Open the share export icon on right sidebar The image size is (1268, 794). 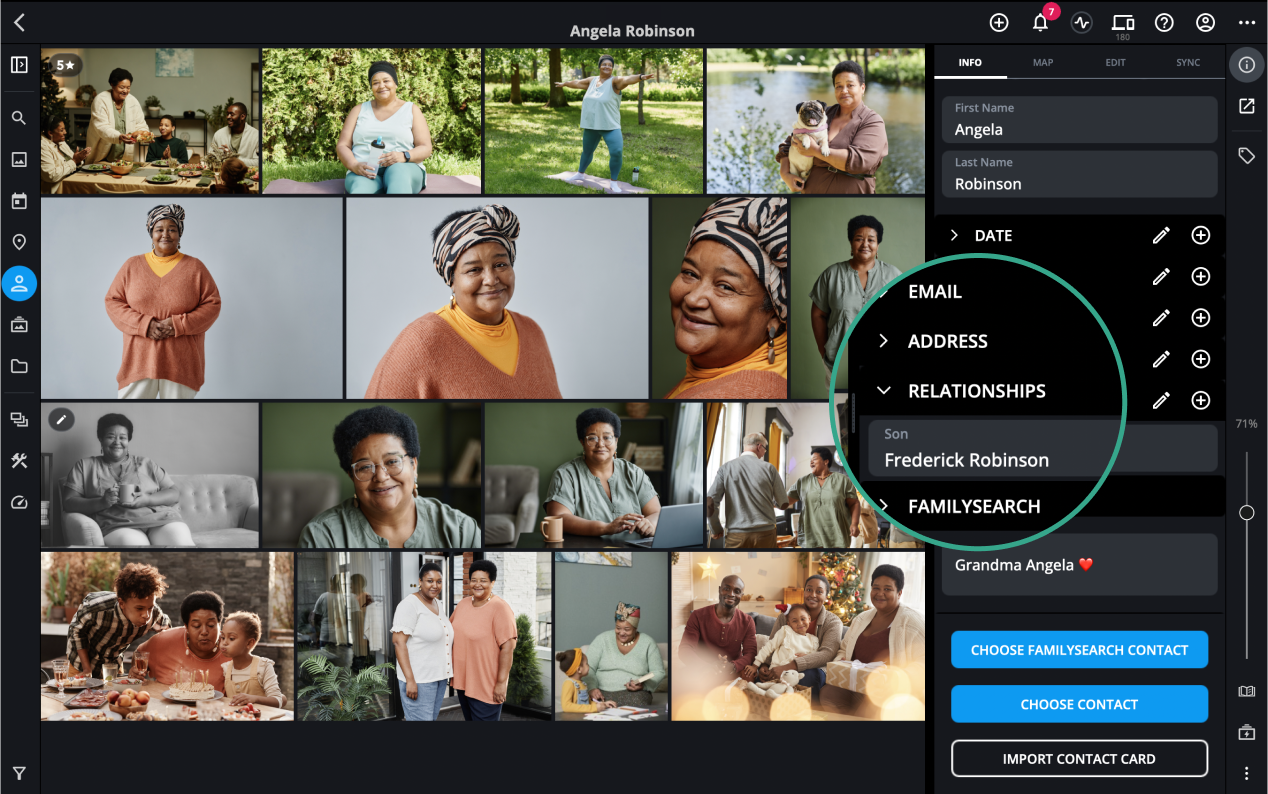pyautogui.click(x=1246, y=105)
